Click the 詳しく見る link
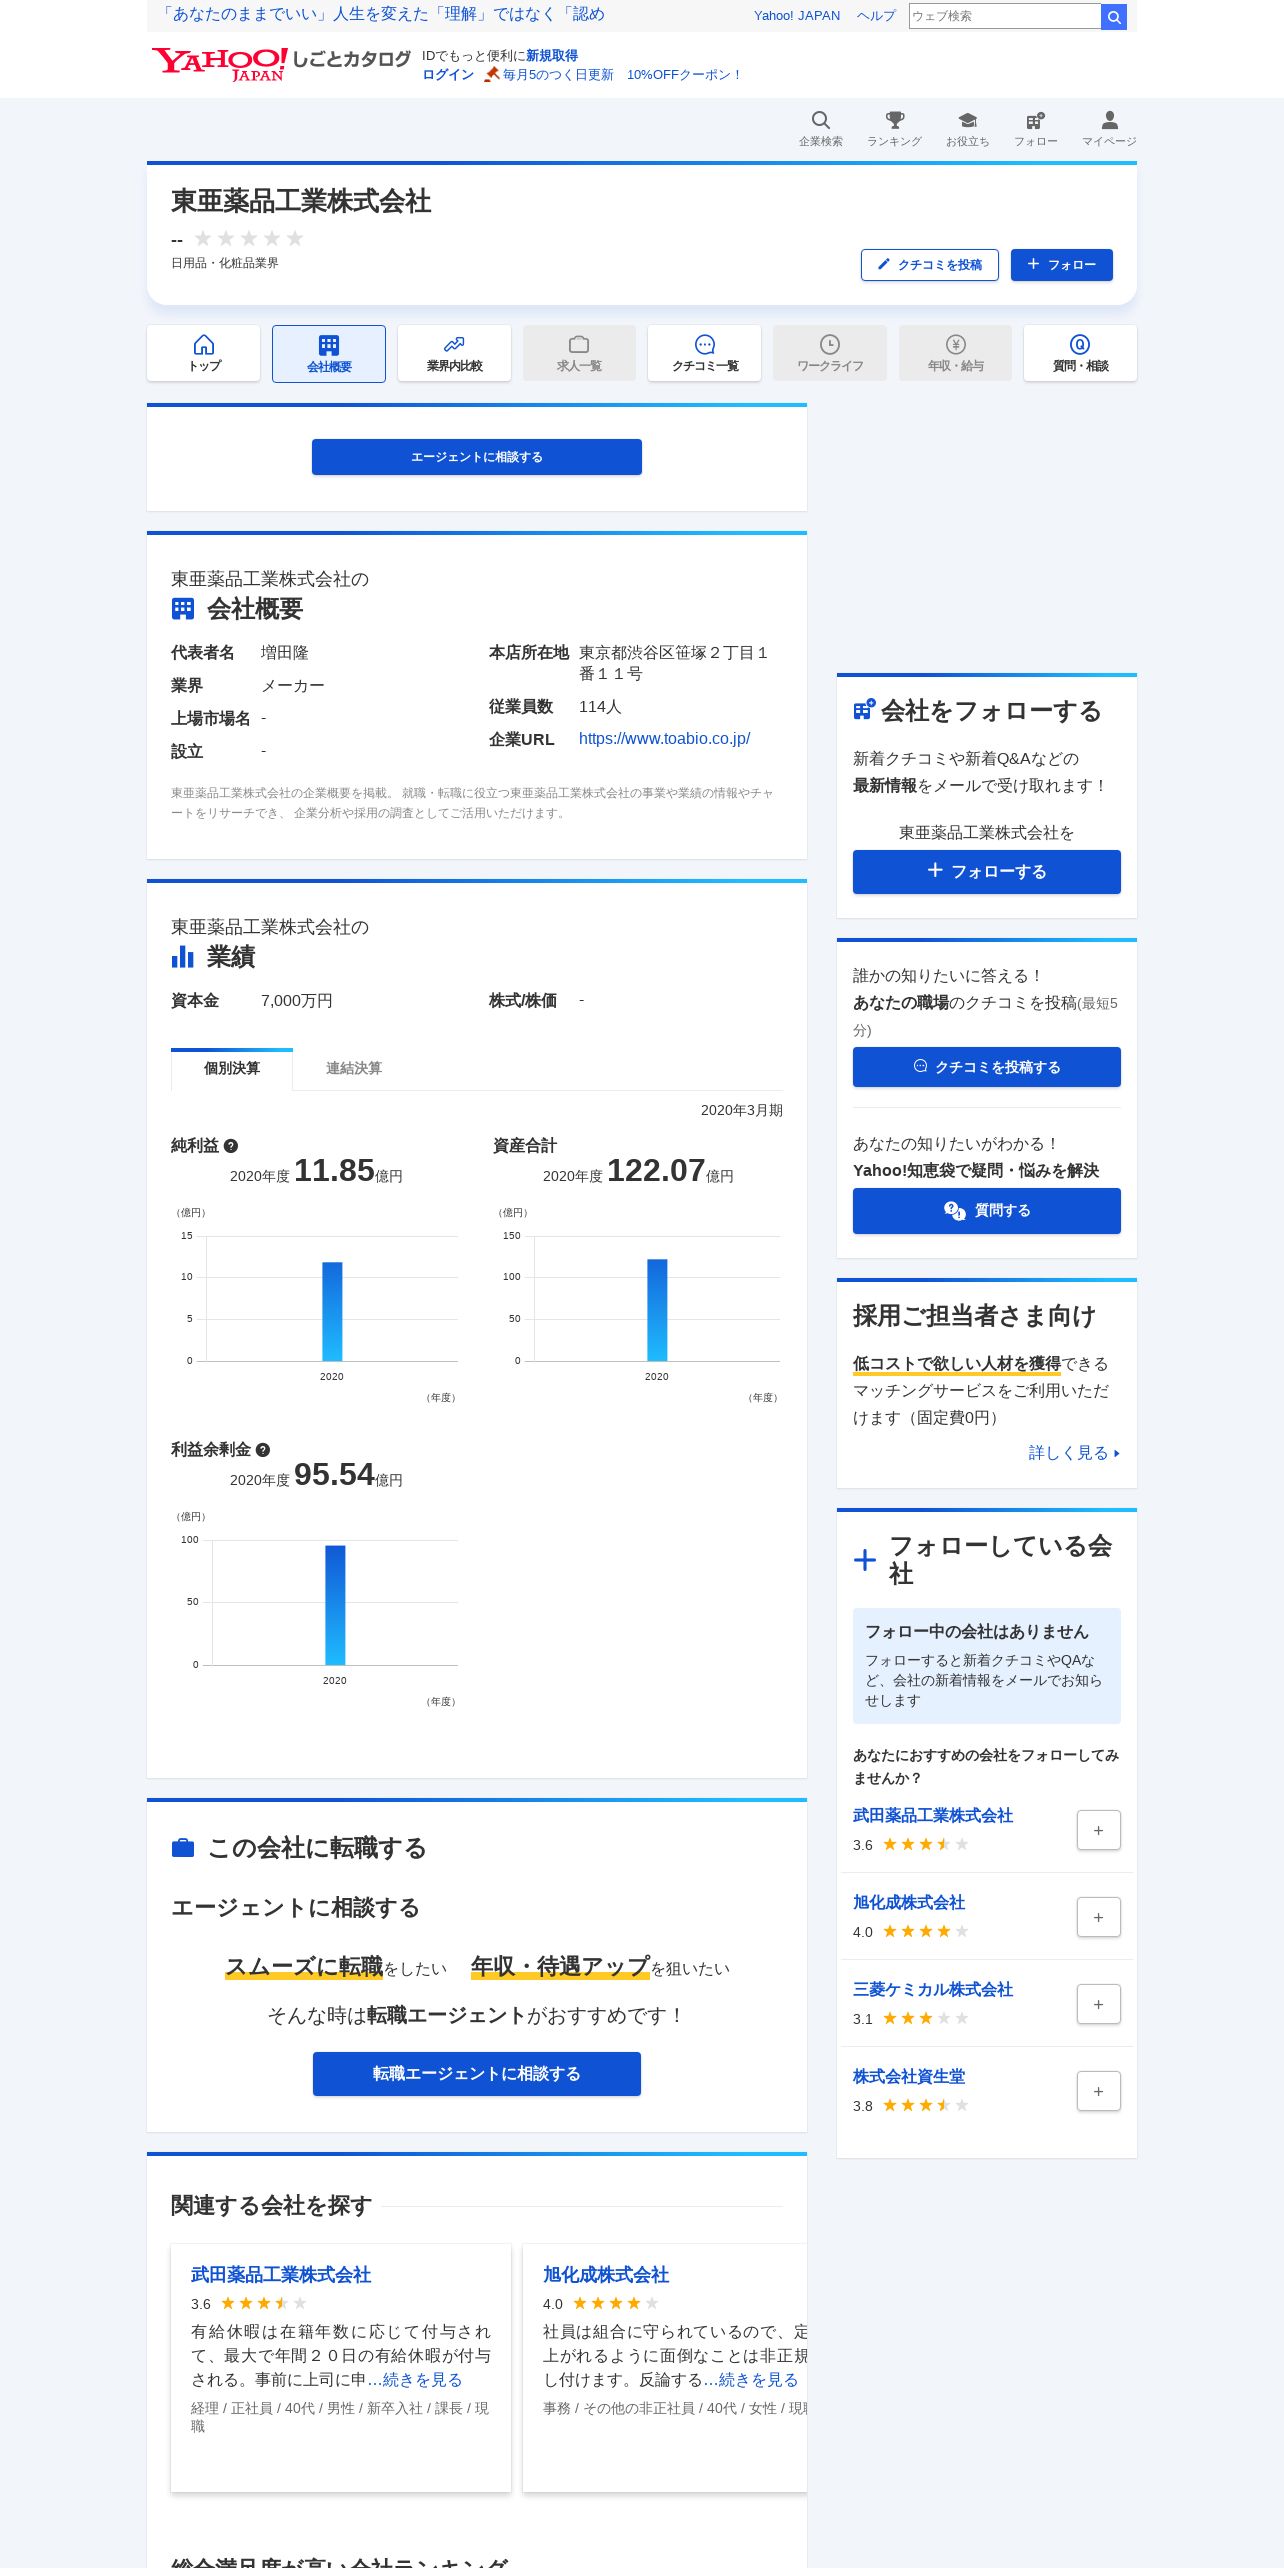The width and height of the screenshot is (1284, 2568). [1074, 1453]
